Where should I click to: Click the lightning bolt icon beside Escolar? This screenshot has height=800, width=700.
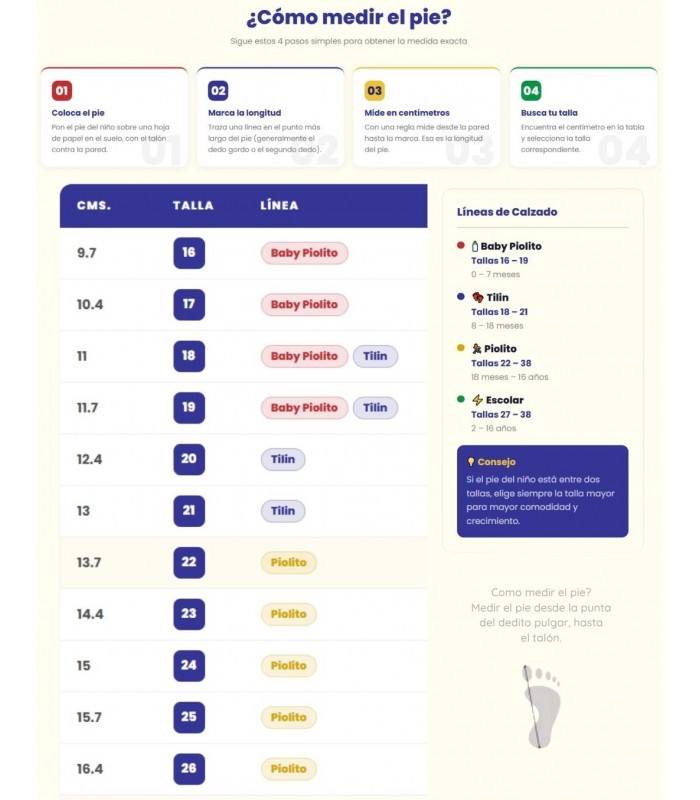[x=477, y=400]
